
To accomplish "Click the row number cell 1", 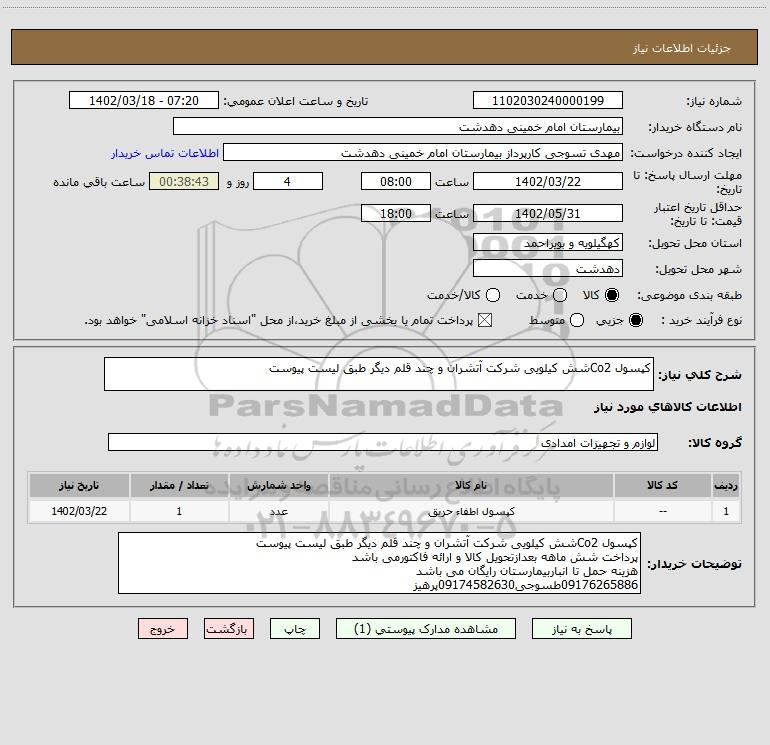I will pyautogui.click(x=726, y=511).
